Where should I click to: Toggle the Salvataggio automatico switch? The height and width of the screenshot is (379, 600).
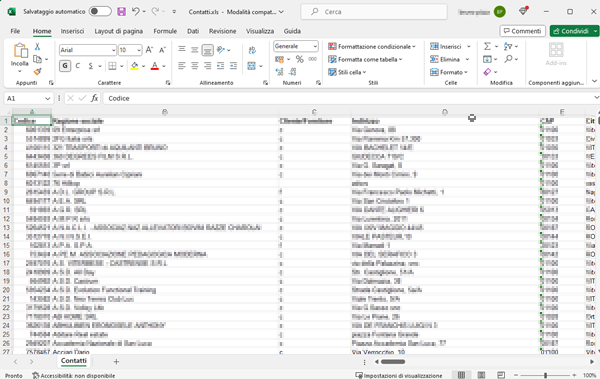pos(100,11)
